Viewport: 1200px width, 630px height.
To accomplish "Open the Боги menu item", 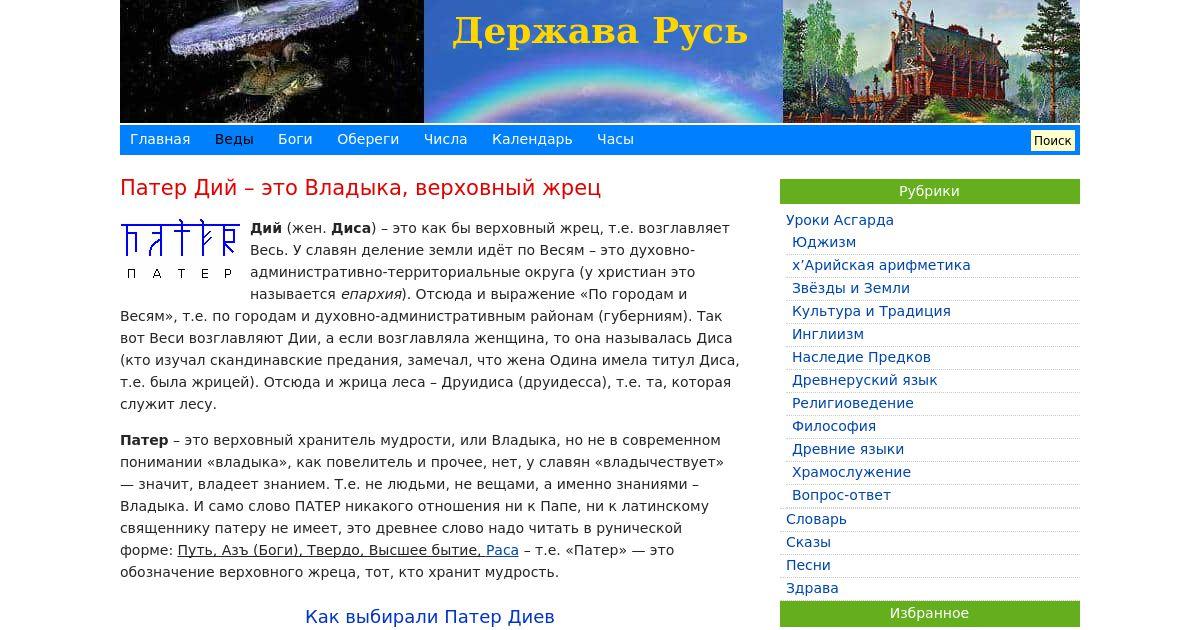I will 295,139.
